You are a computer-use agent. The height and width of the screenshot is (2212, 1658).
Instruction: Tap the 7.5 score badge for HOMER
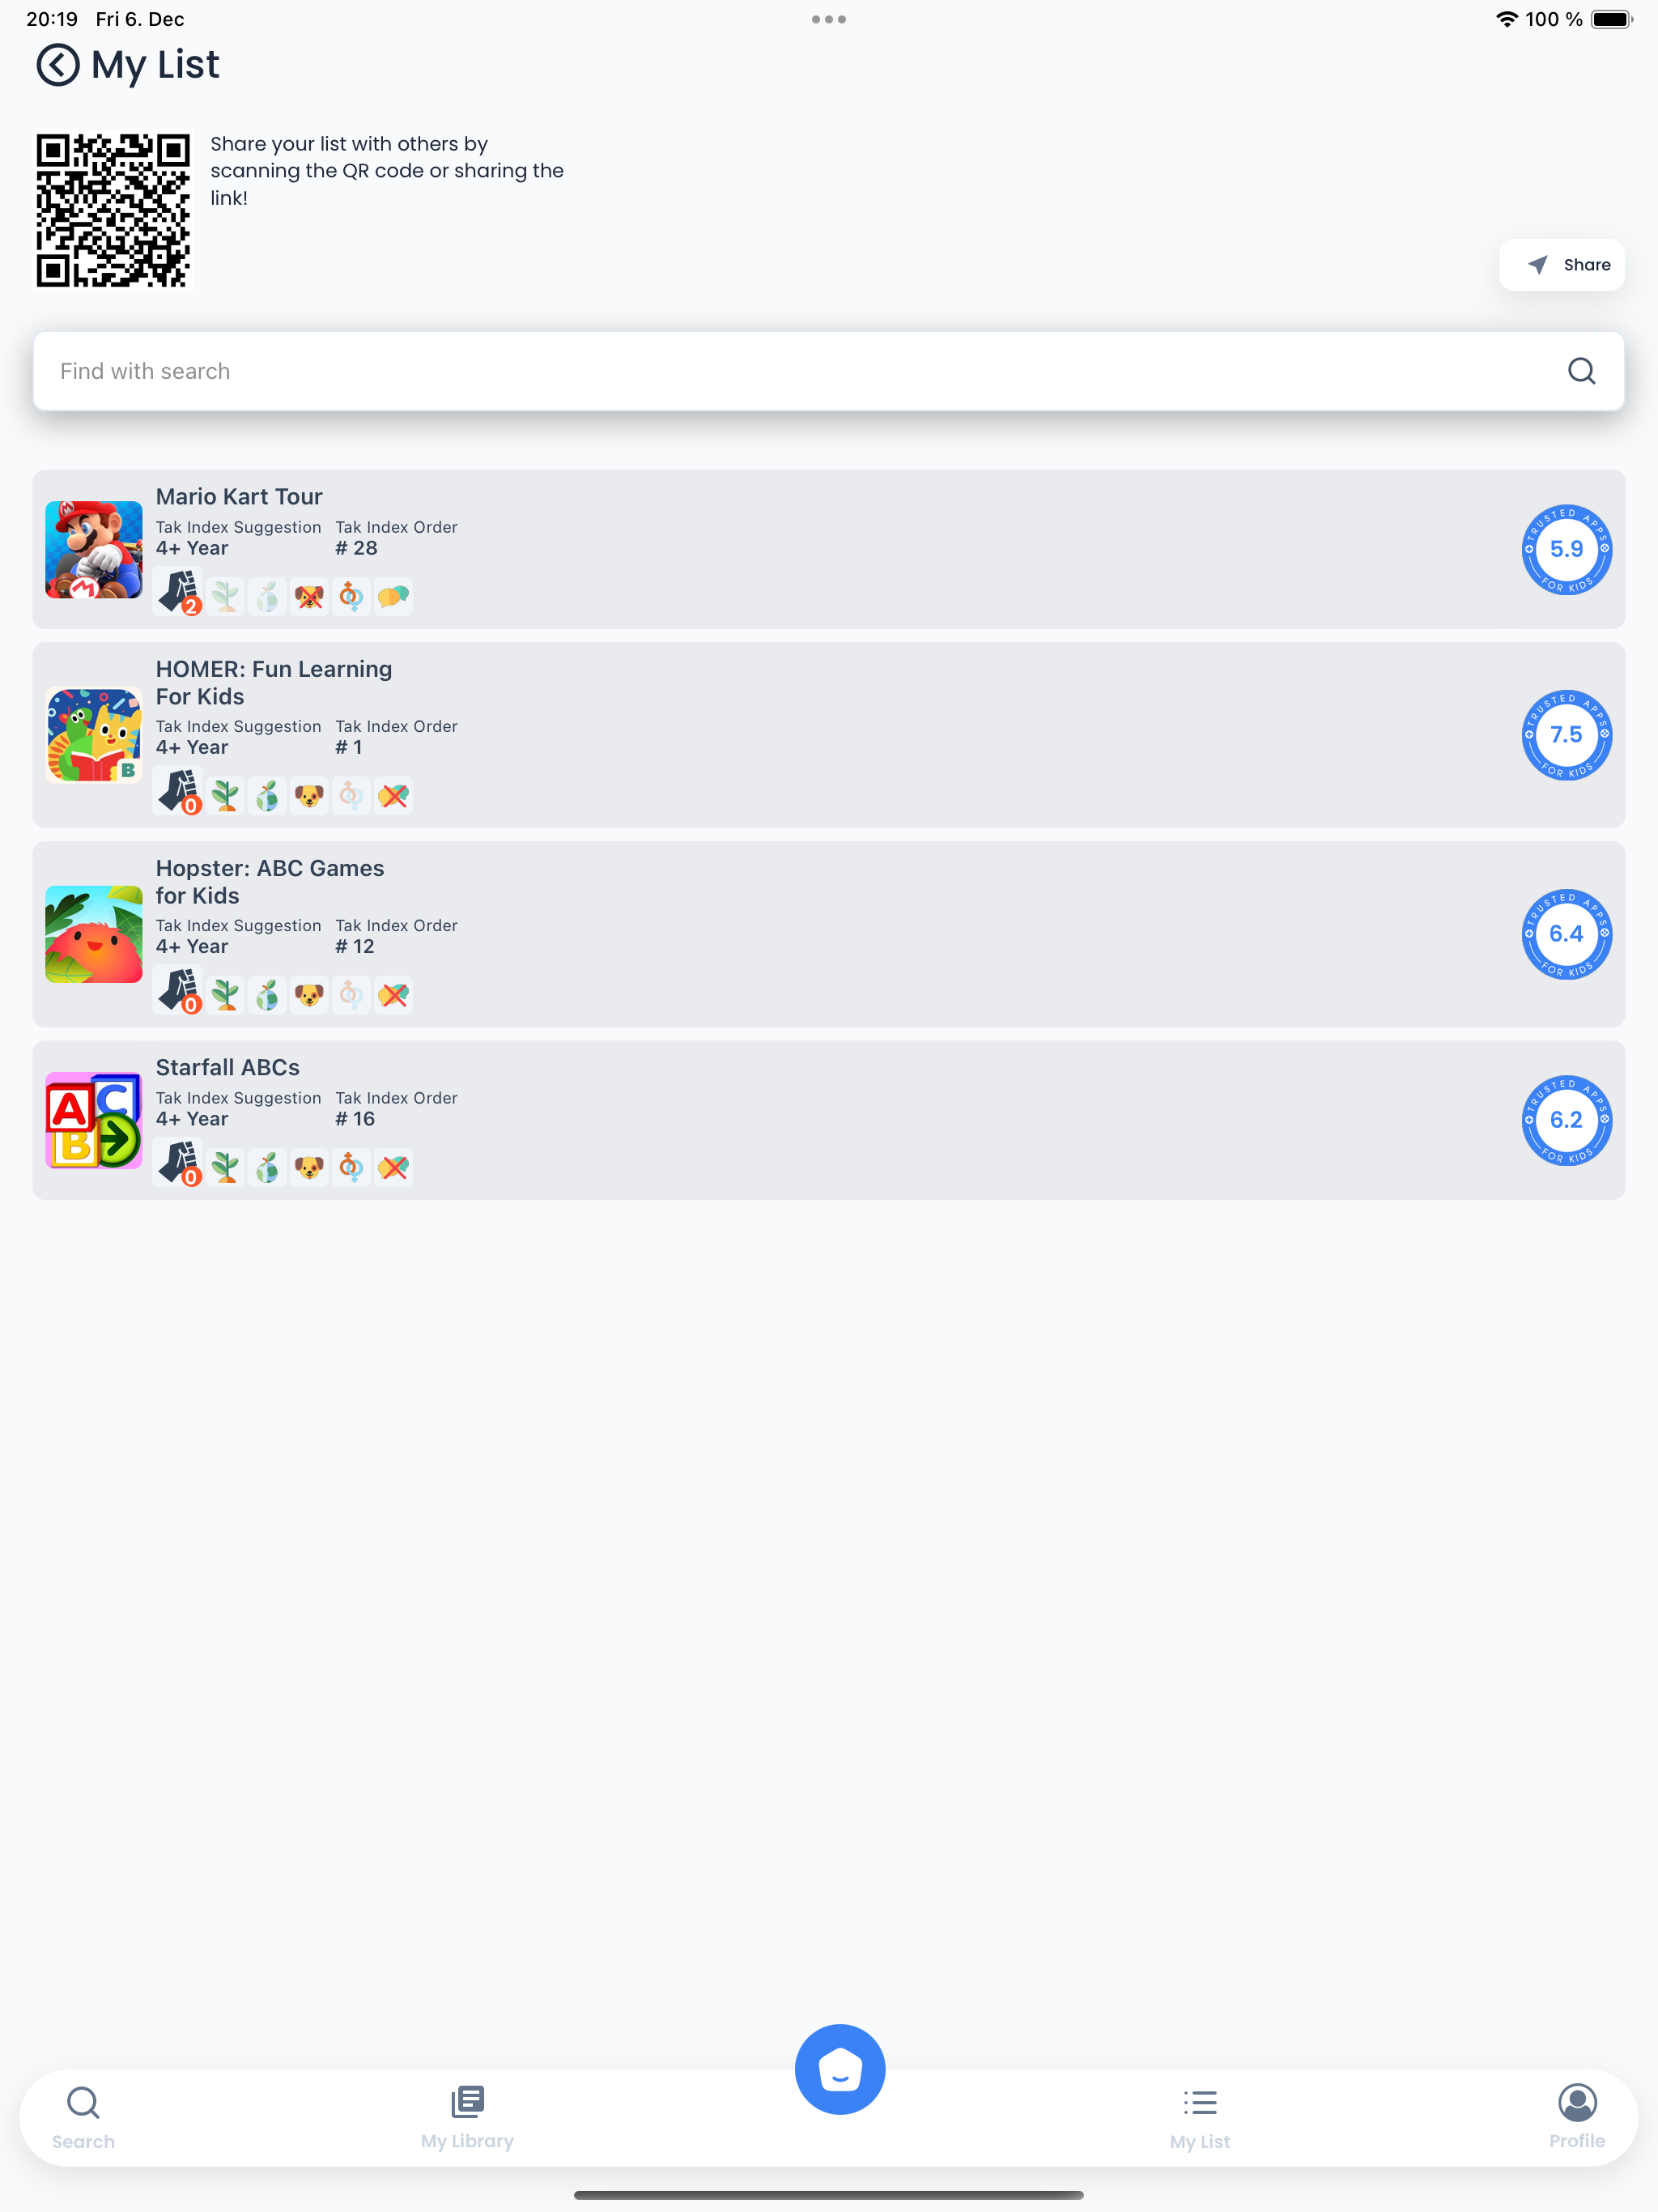click(1566, 735)
